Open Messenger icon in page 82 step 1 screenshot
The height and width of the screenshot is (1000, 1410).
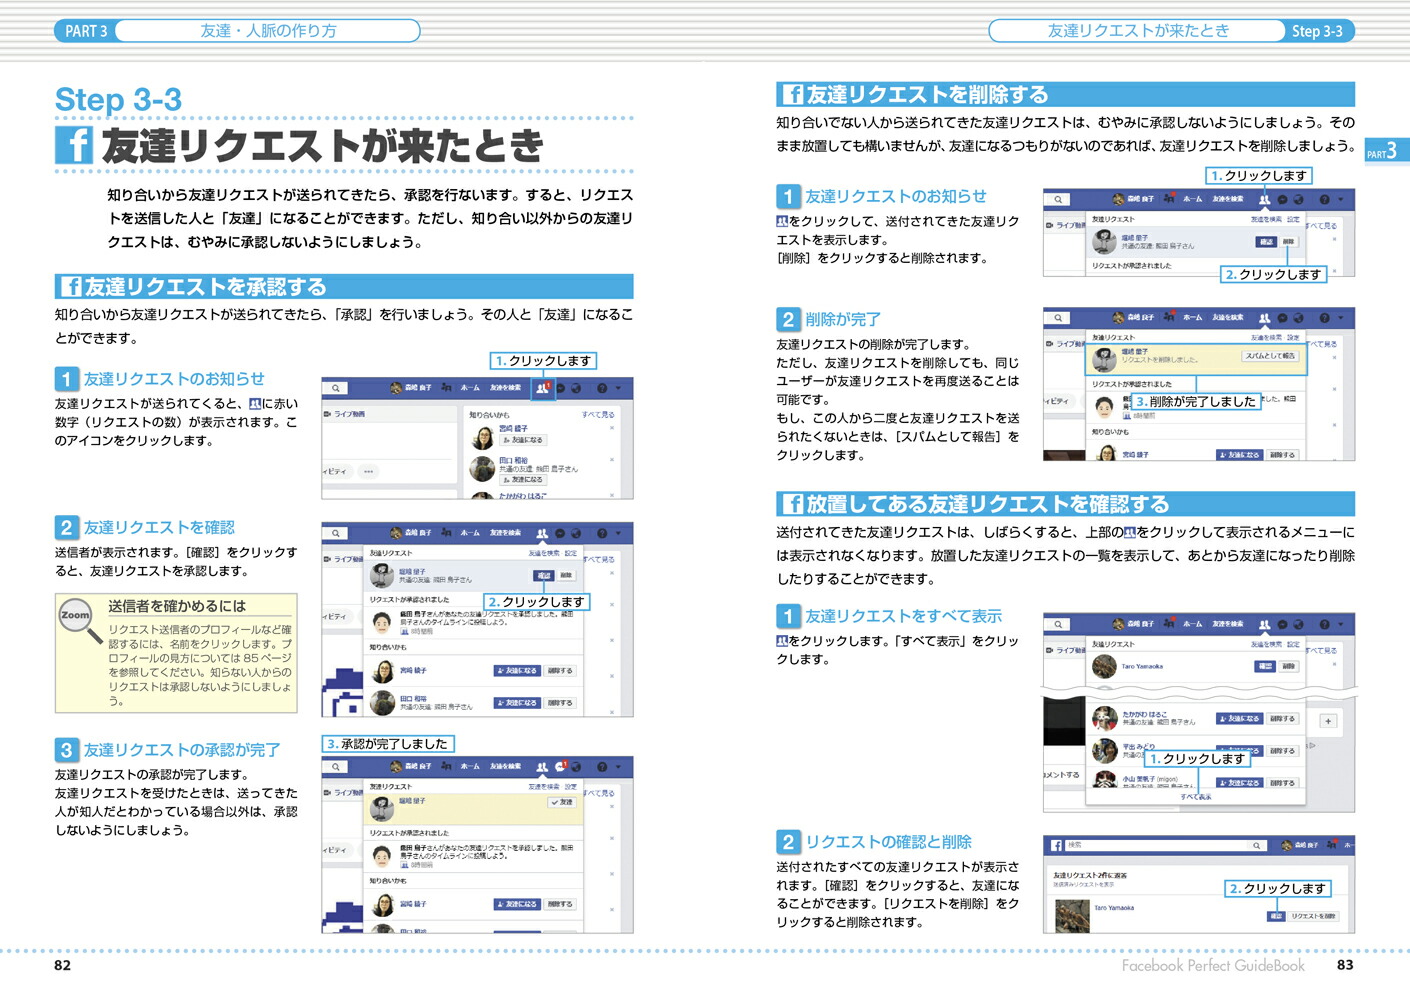pyautogui.click(x=560, y=388)
